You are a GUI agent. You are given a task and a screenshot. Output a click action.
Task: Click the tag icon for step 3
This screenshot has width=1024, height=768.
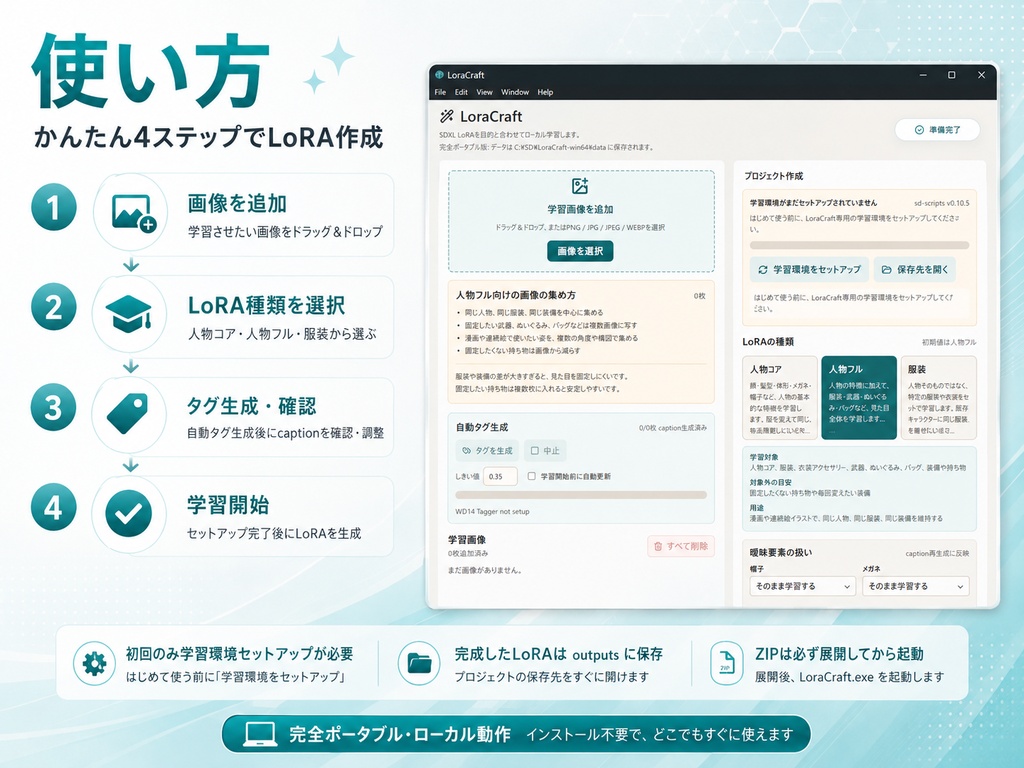point(128,413)
